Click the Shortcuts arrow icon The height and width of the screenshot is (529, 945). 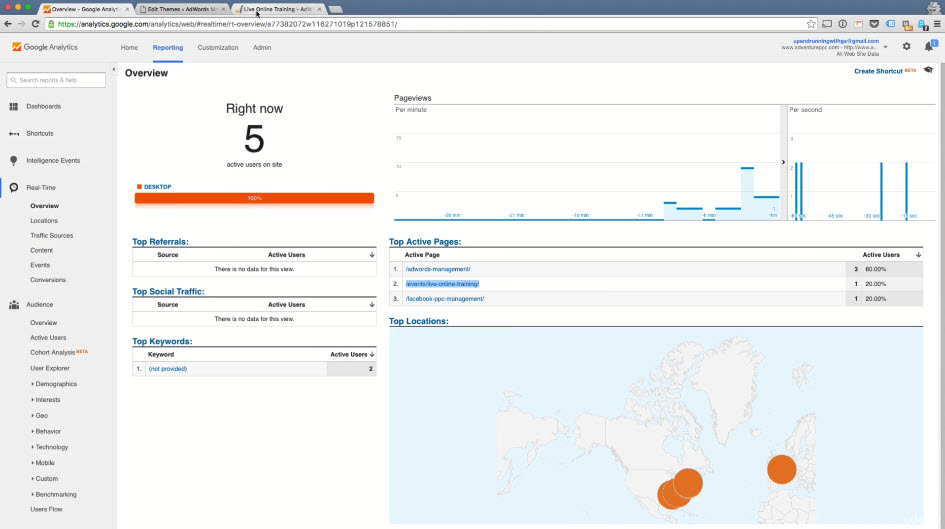click(14, 133)
